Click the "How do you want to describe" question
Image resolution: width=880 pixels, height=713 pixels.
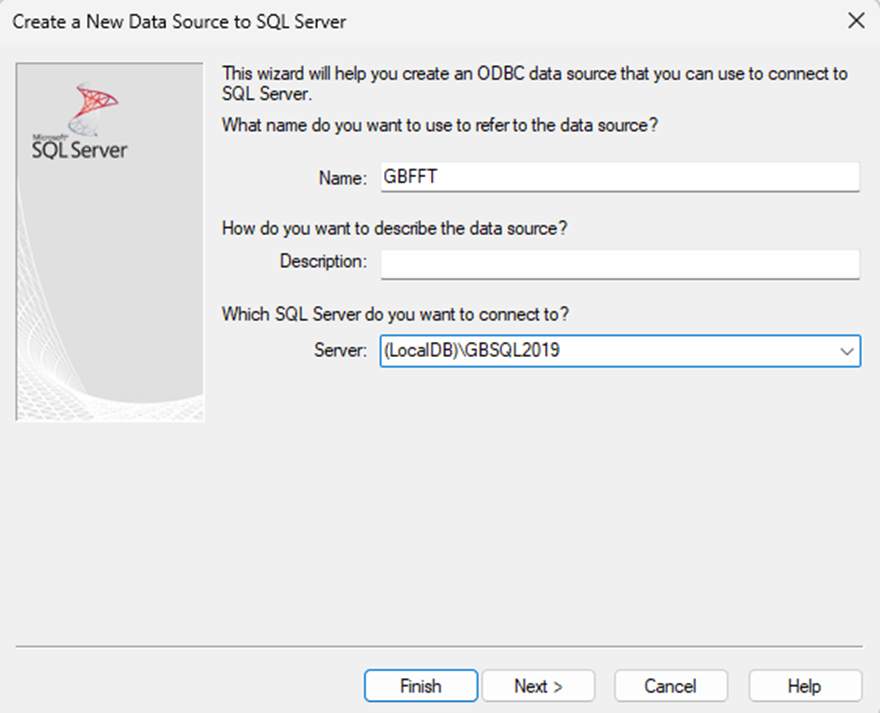394,227
